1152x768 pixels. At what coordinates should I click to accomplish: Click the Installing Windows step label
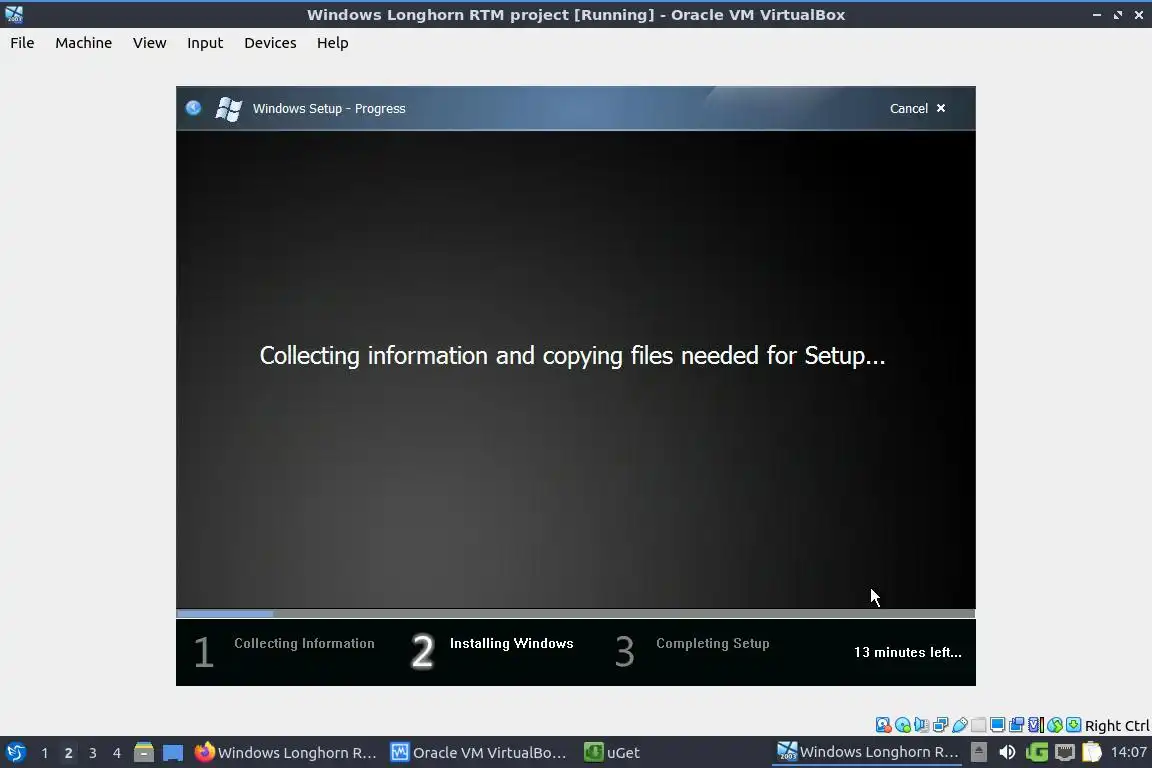click(x=511, y=643)
